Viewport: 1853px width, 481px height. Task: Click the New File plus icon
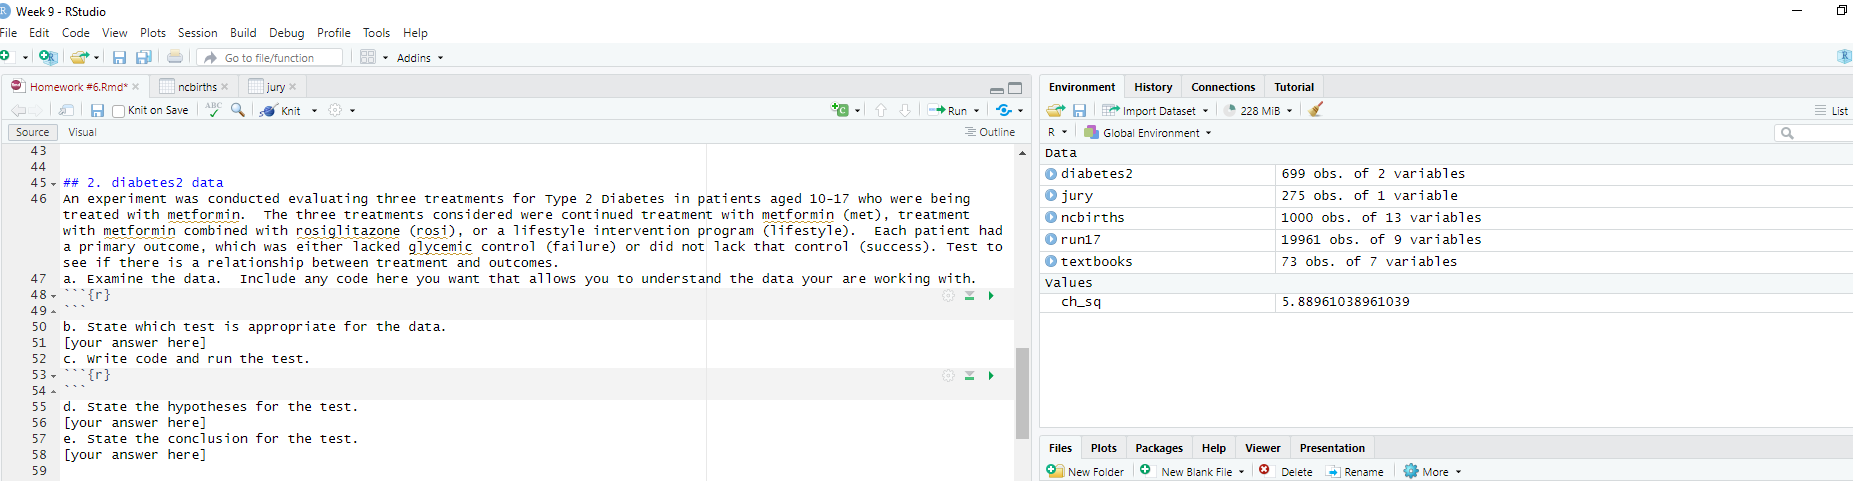(x=6, y=57)
